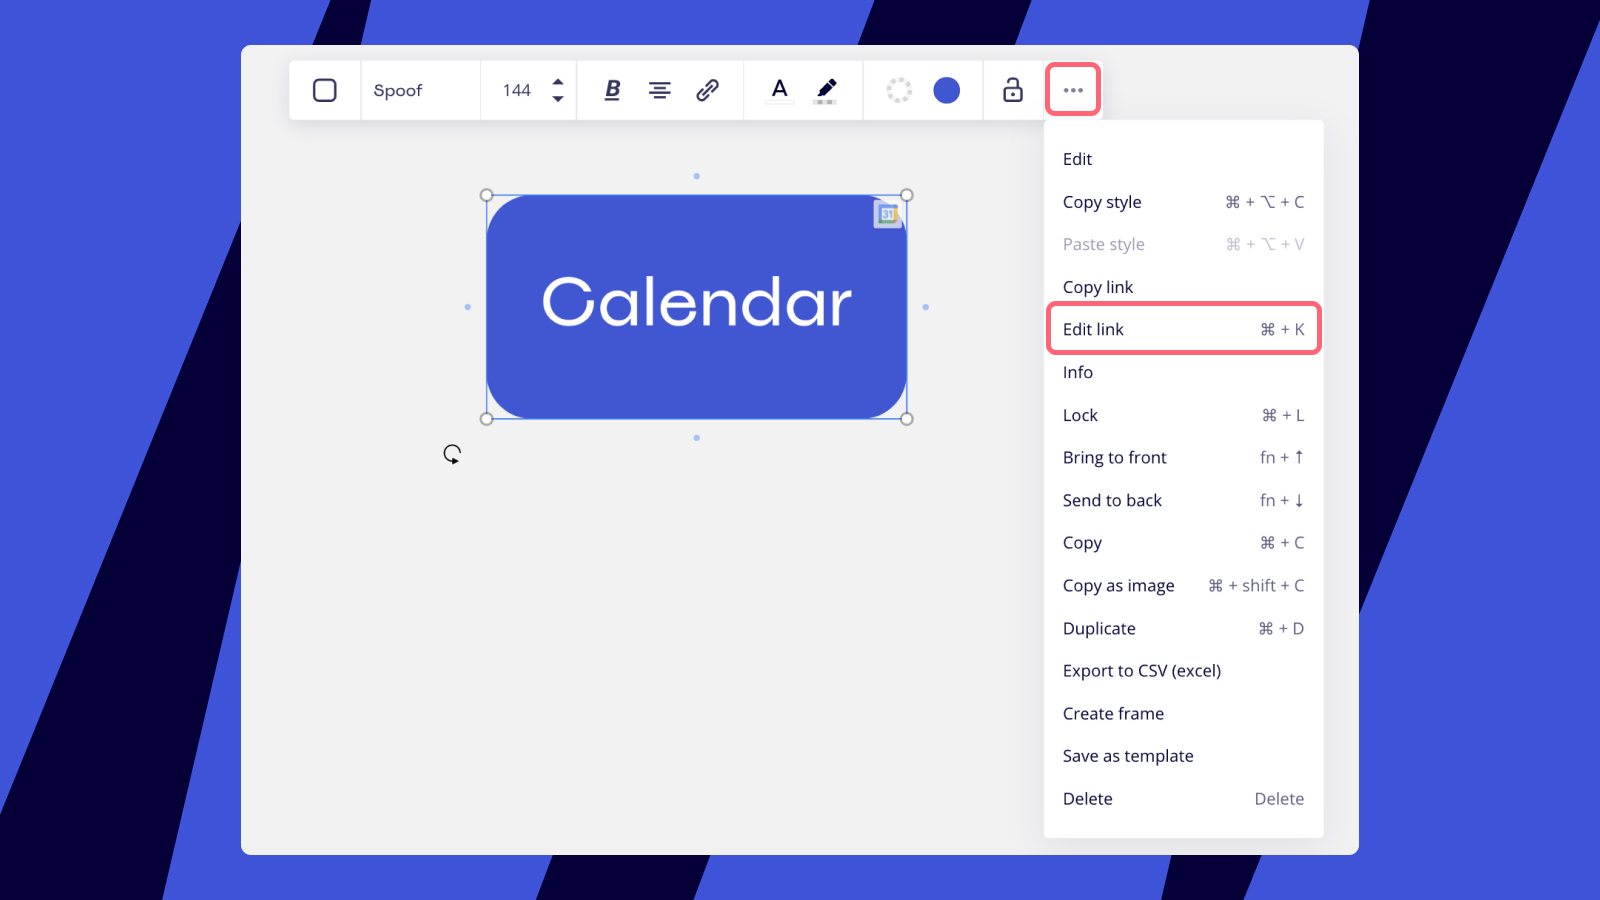Decrease font size with down arrow
The width and height of the screenshot is (1600, 900).
[x=558, y=99]
